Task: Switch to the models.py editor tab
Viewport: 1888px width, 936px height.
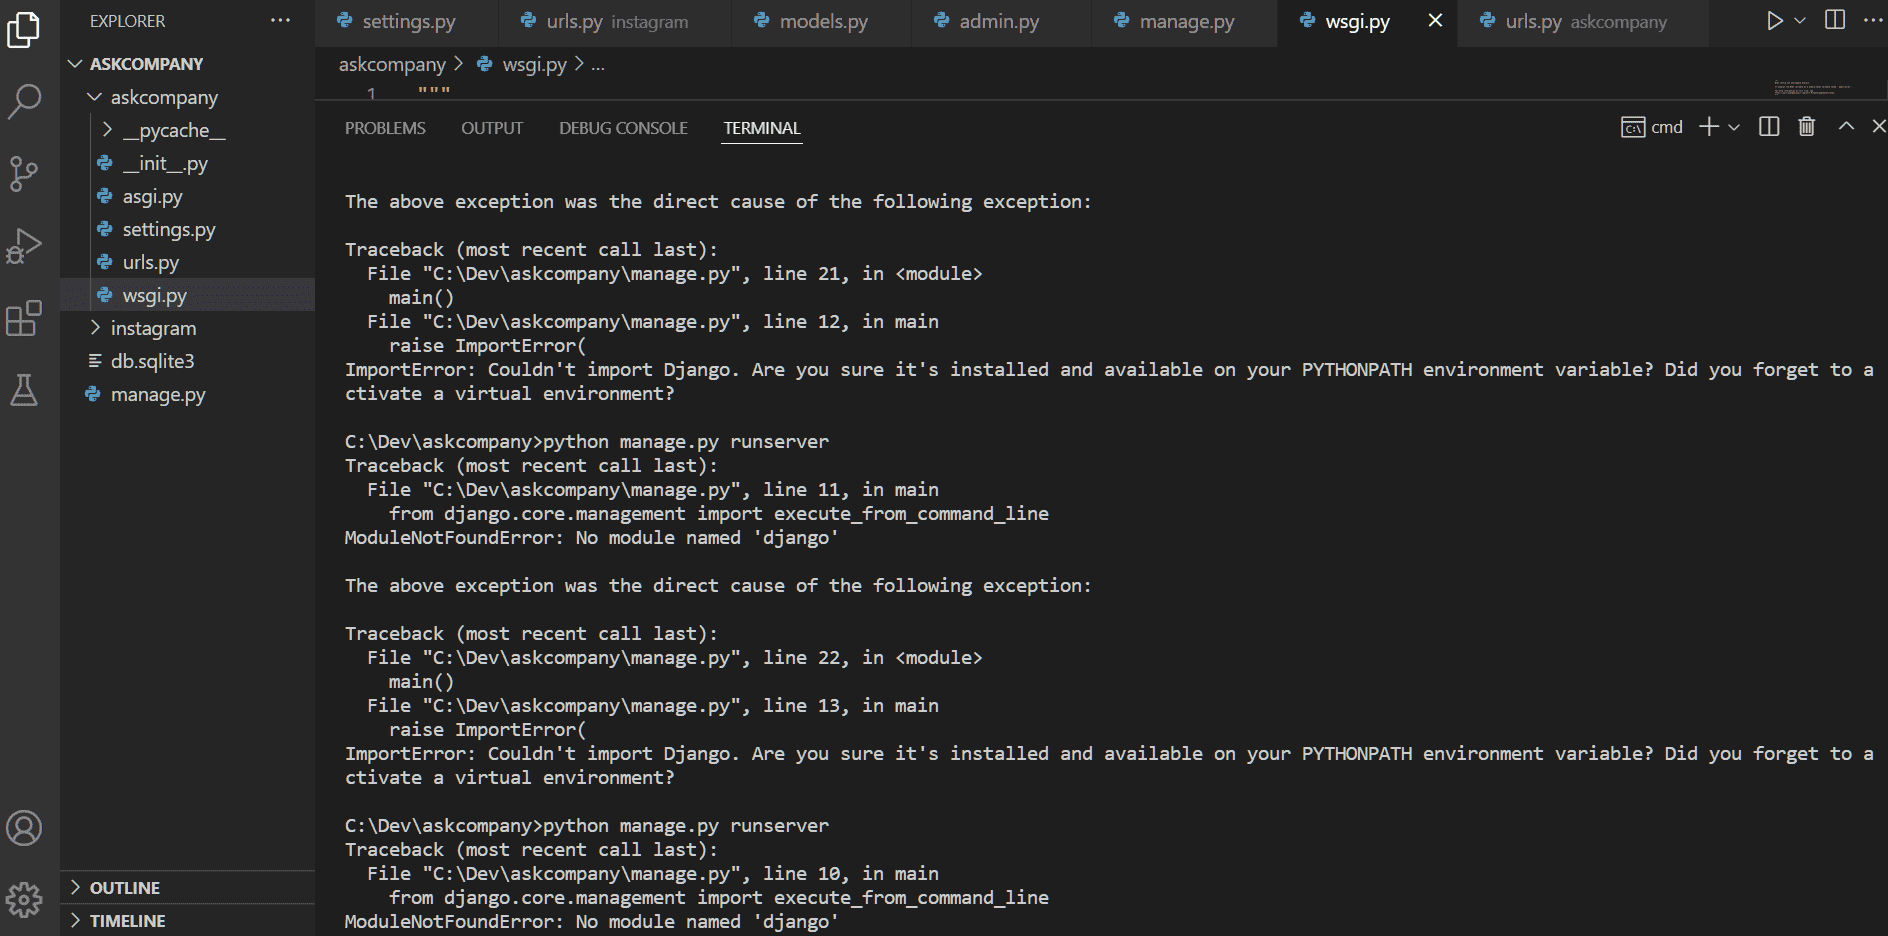Action: point(823,22)
